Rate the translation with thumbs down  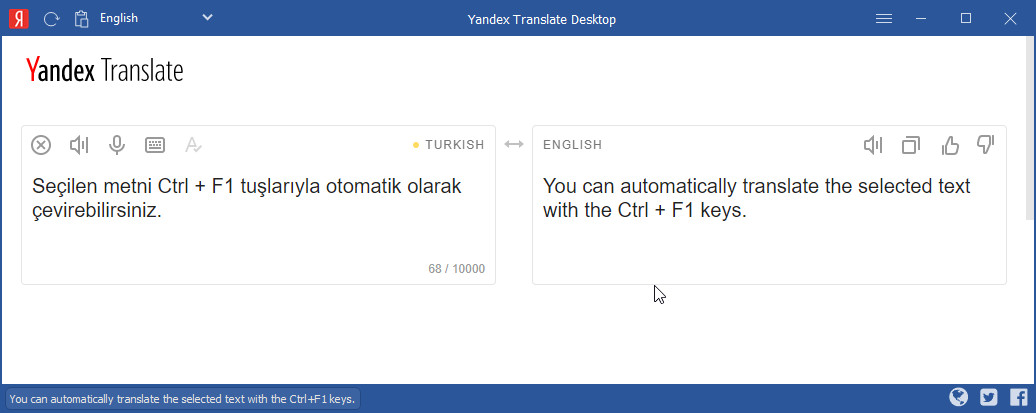point(986,145)
